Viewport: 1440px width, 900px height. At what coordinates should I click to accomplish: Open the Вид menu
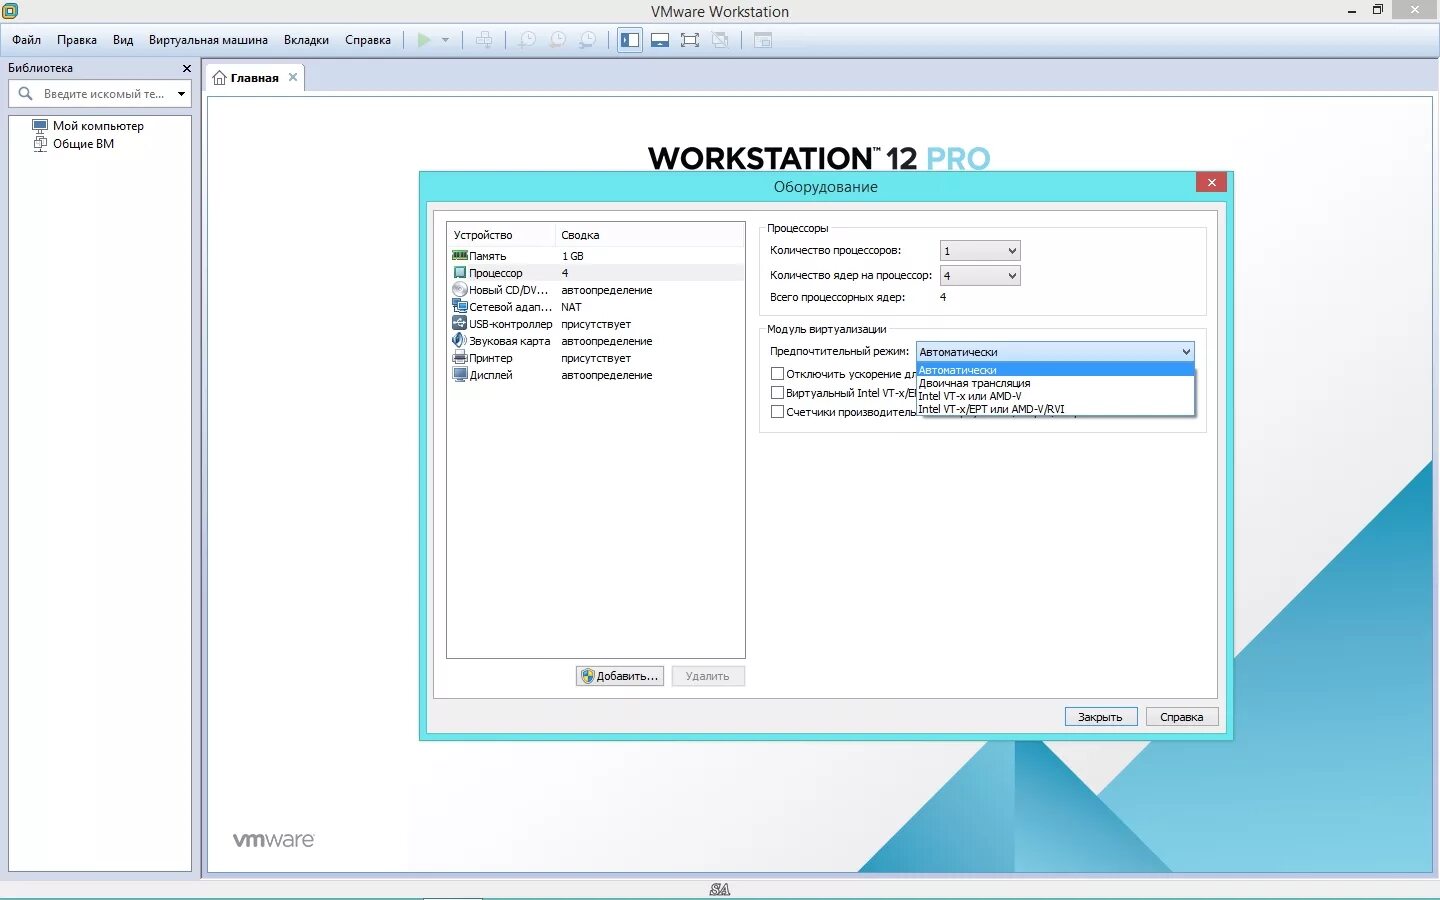123,40
